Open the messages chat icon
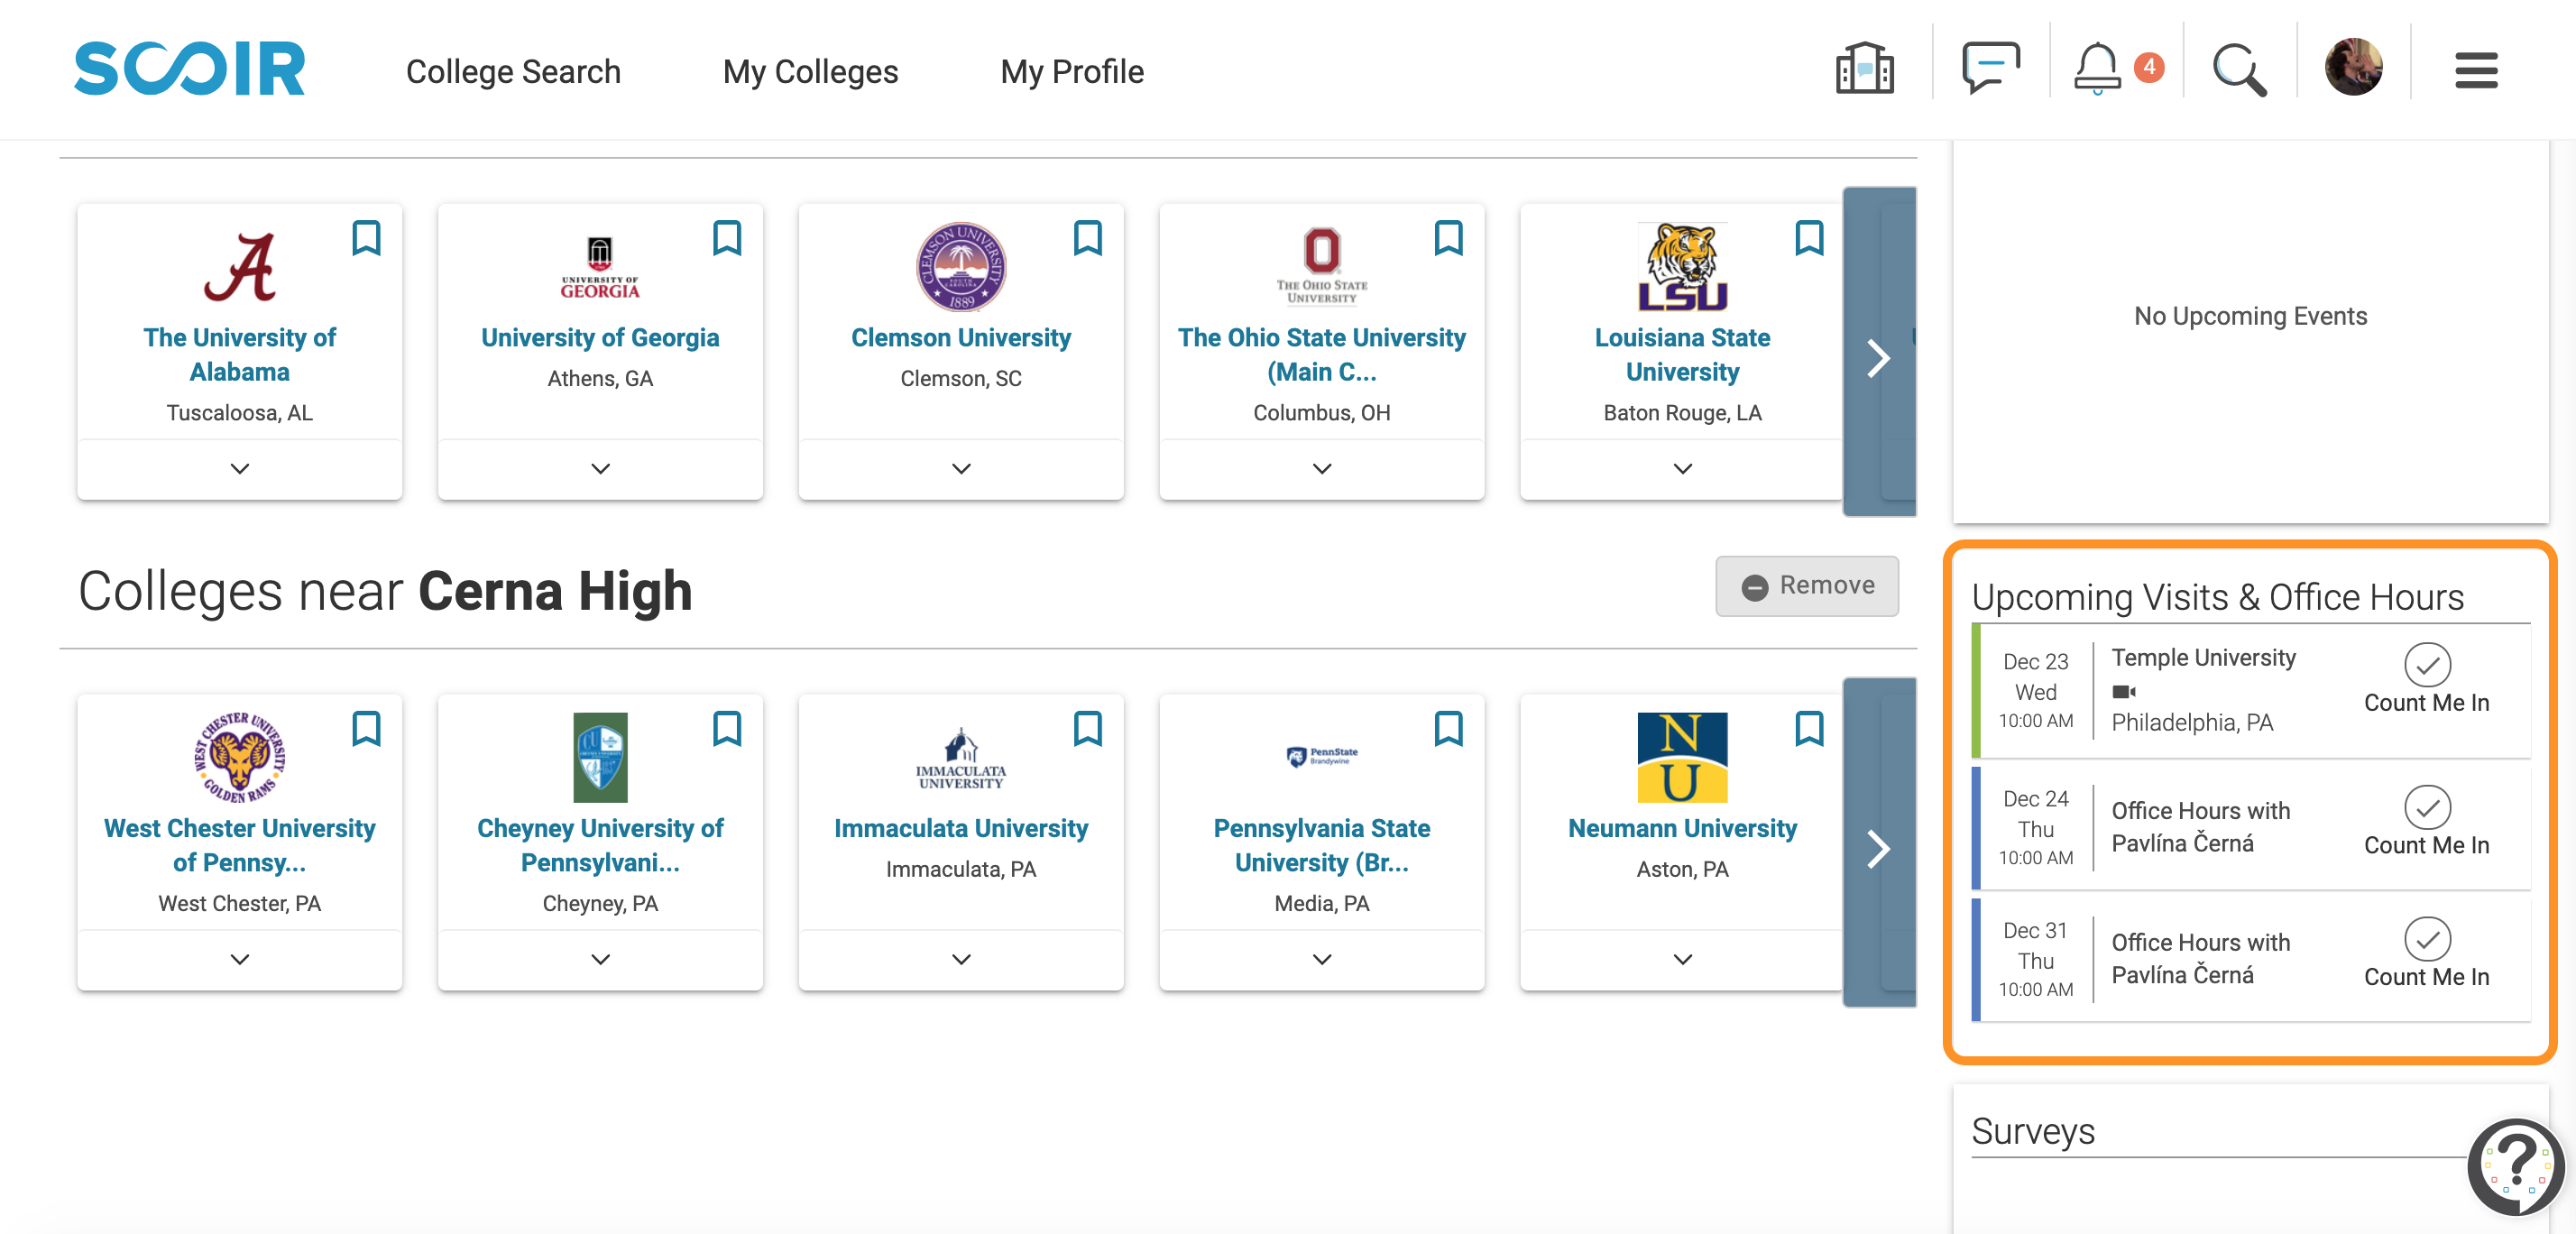The width and height of the screenshot is (2576, 1234). click(1990, 69)
